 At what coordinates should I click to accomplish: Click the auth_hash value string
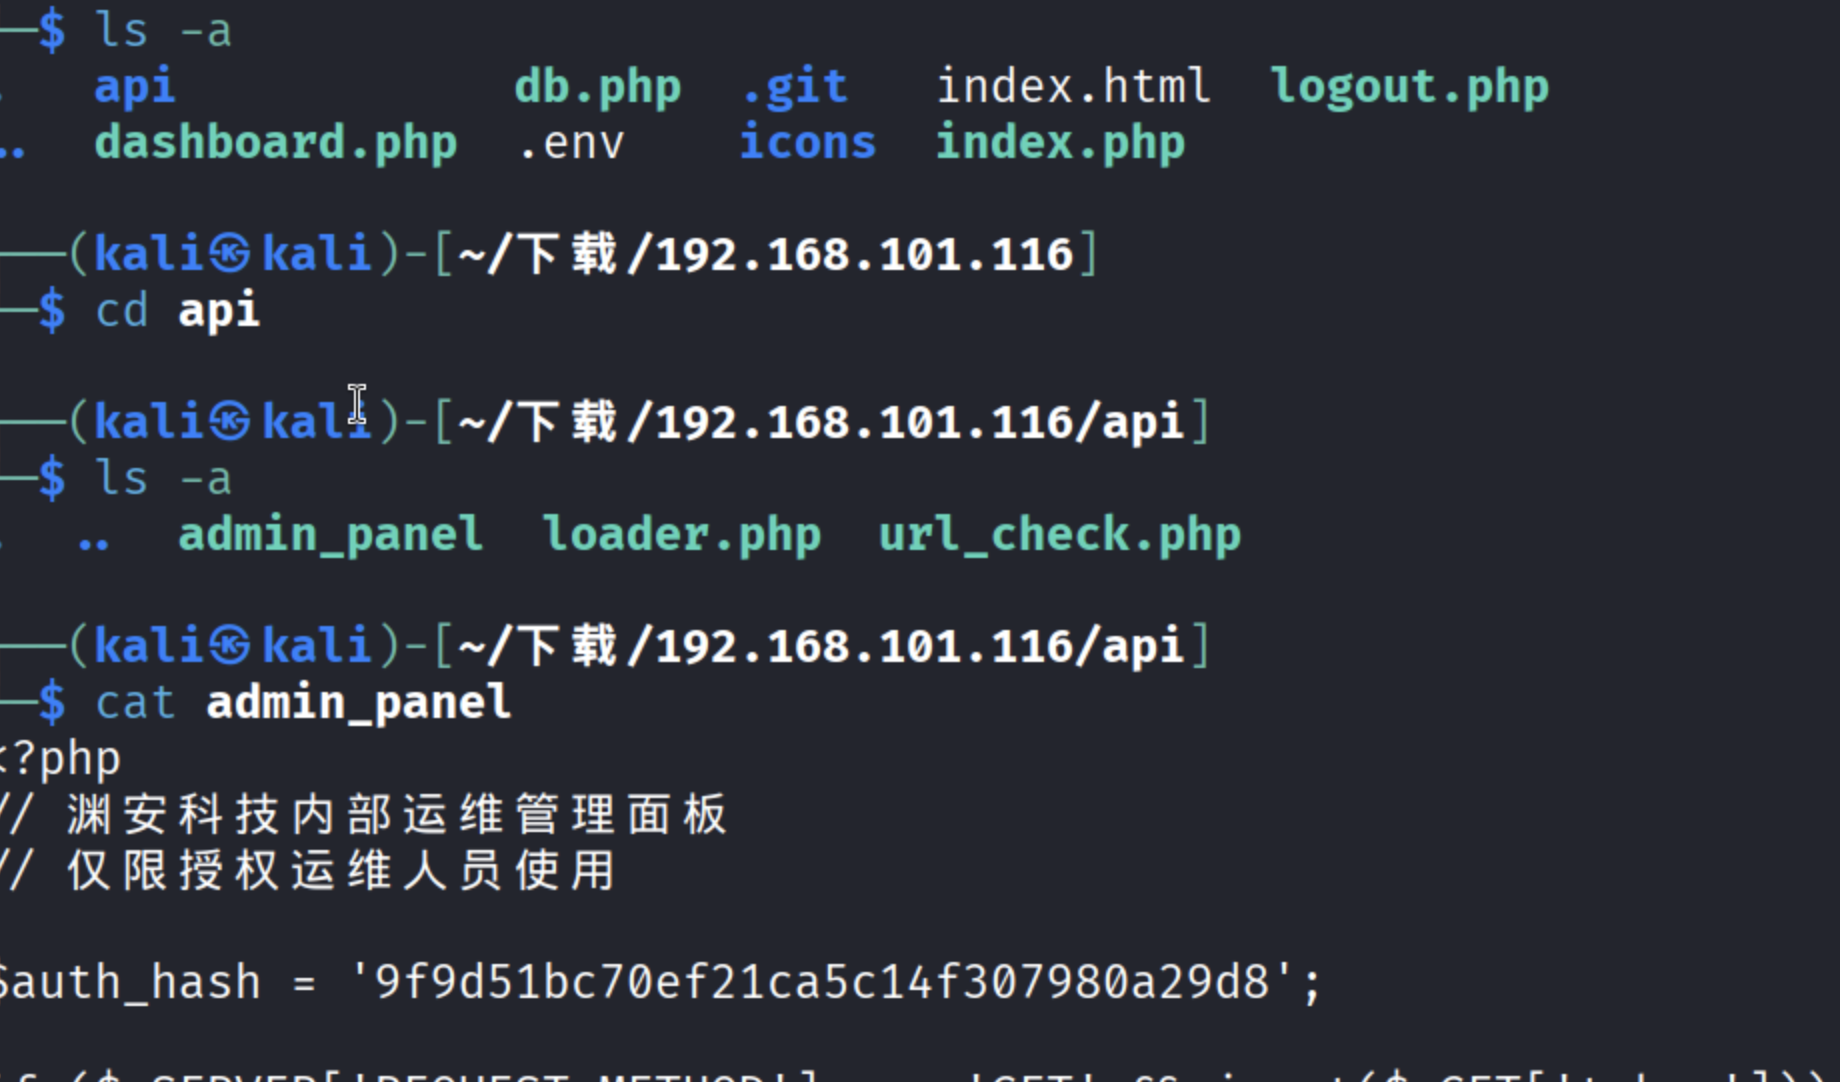pyautogui.click(x=820, y=983)
